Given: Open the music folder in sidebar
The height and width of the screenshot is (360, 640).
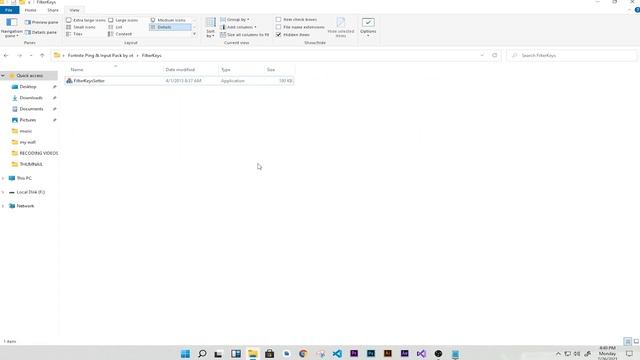Looking at the screenshot, I should [25, 131].
